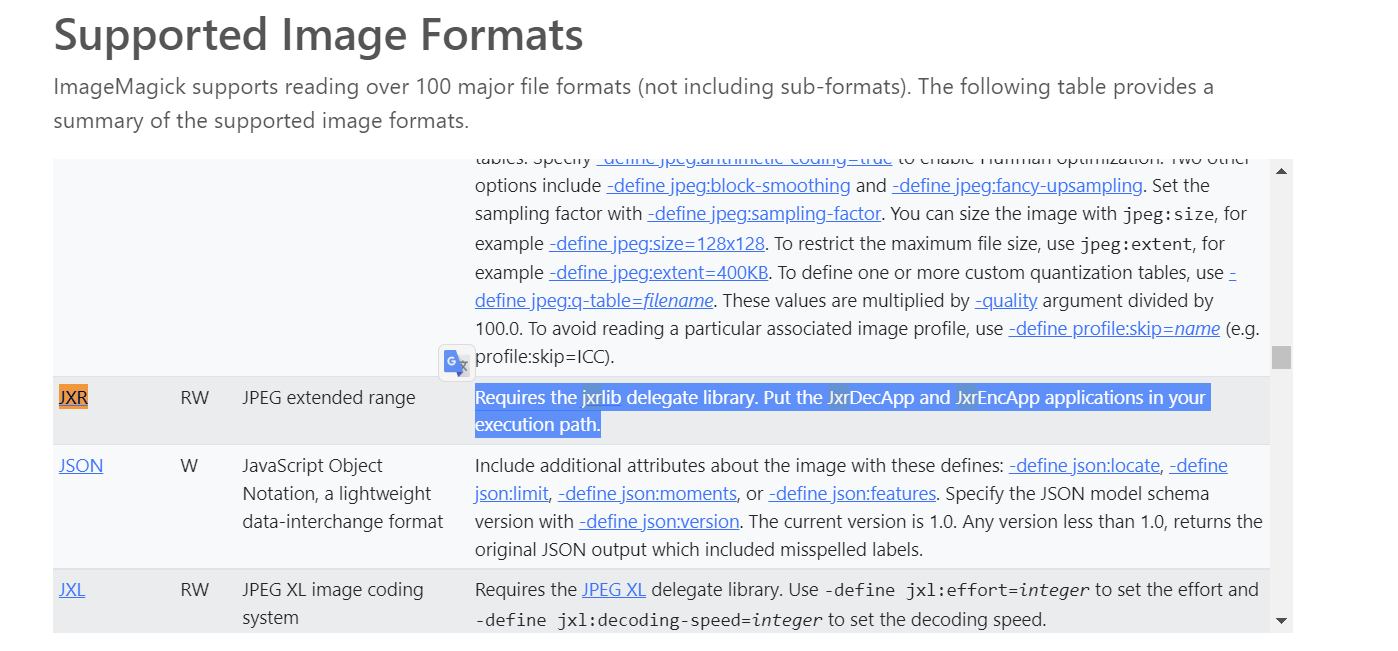Open the -define jpeg:sampling-factor link

[764, 213]
